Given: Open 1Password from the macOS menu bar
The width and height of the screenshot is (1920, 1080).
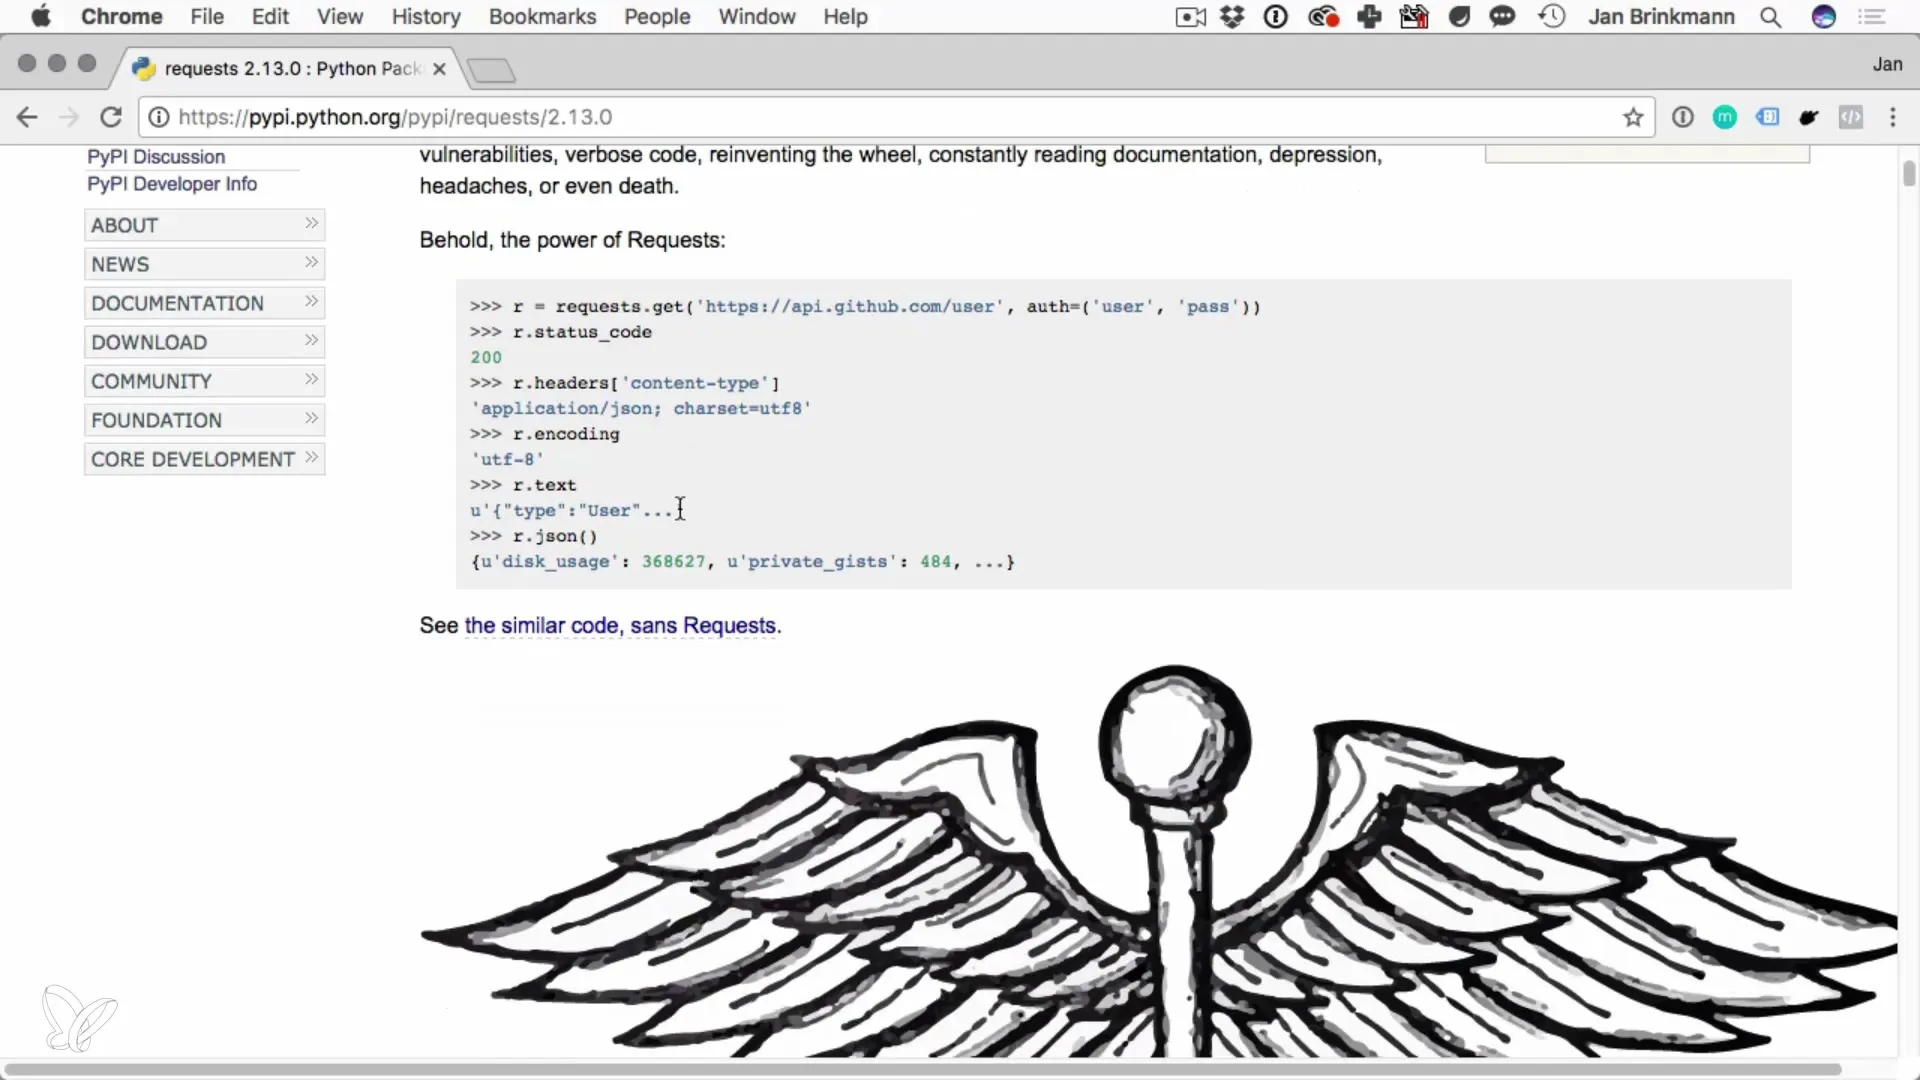Looking at the screenshot, I should [1276, 17].
